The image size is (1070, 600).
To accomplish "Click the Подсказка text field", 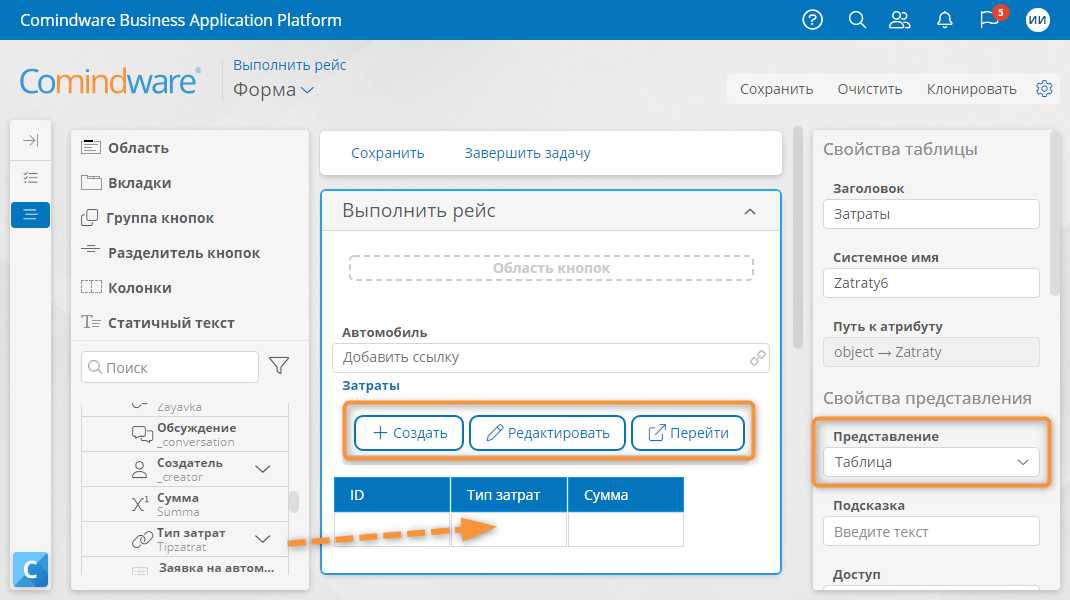I will coord(931,532).
